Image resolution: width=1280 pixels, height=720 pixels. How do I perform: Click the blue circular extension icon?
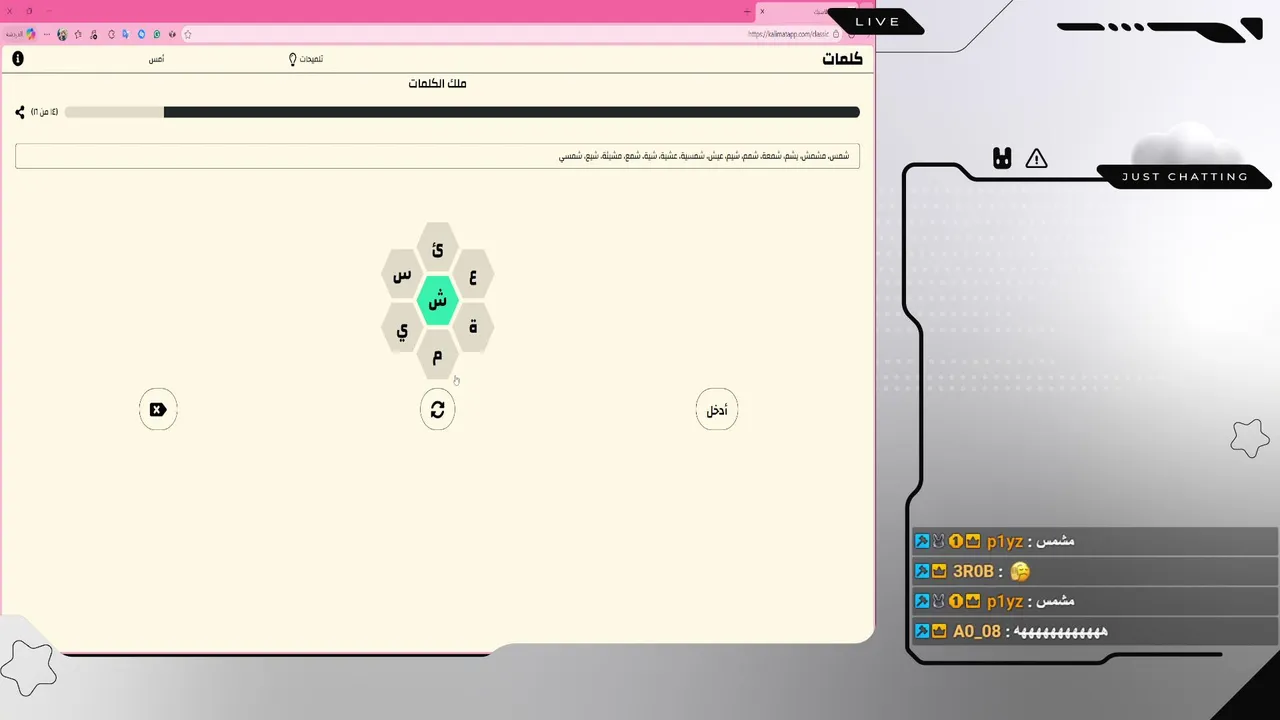coord(141,34)
